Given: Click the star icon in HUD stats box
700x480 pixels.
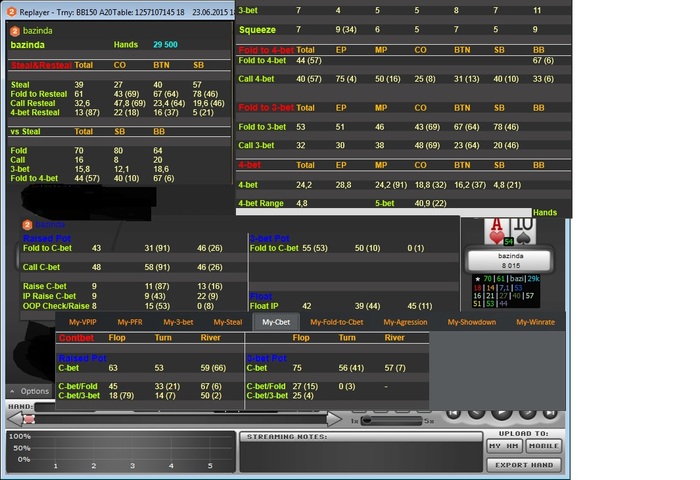Looking at the screenshot, I should click(477, 279).
